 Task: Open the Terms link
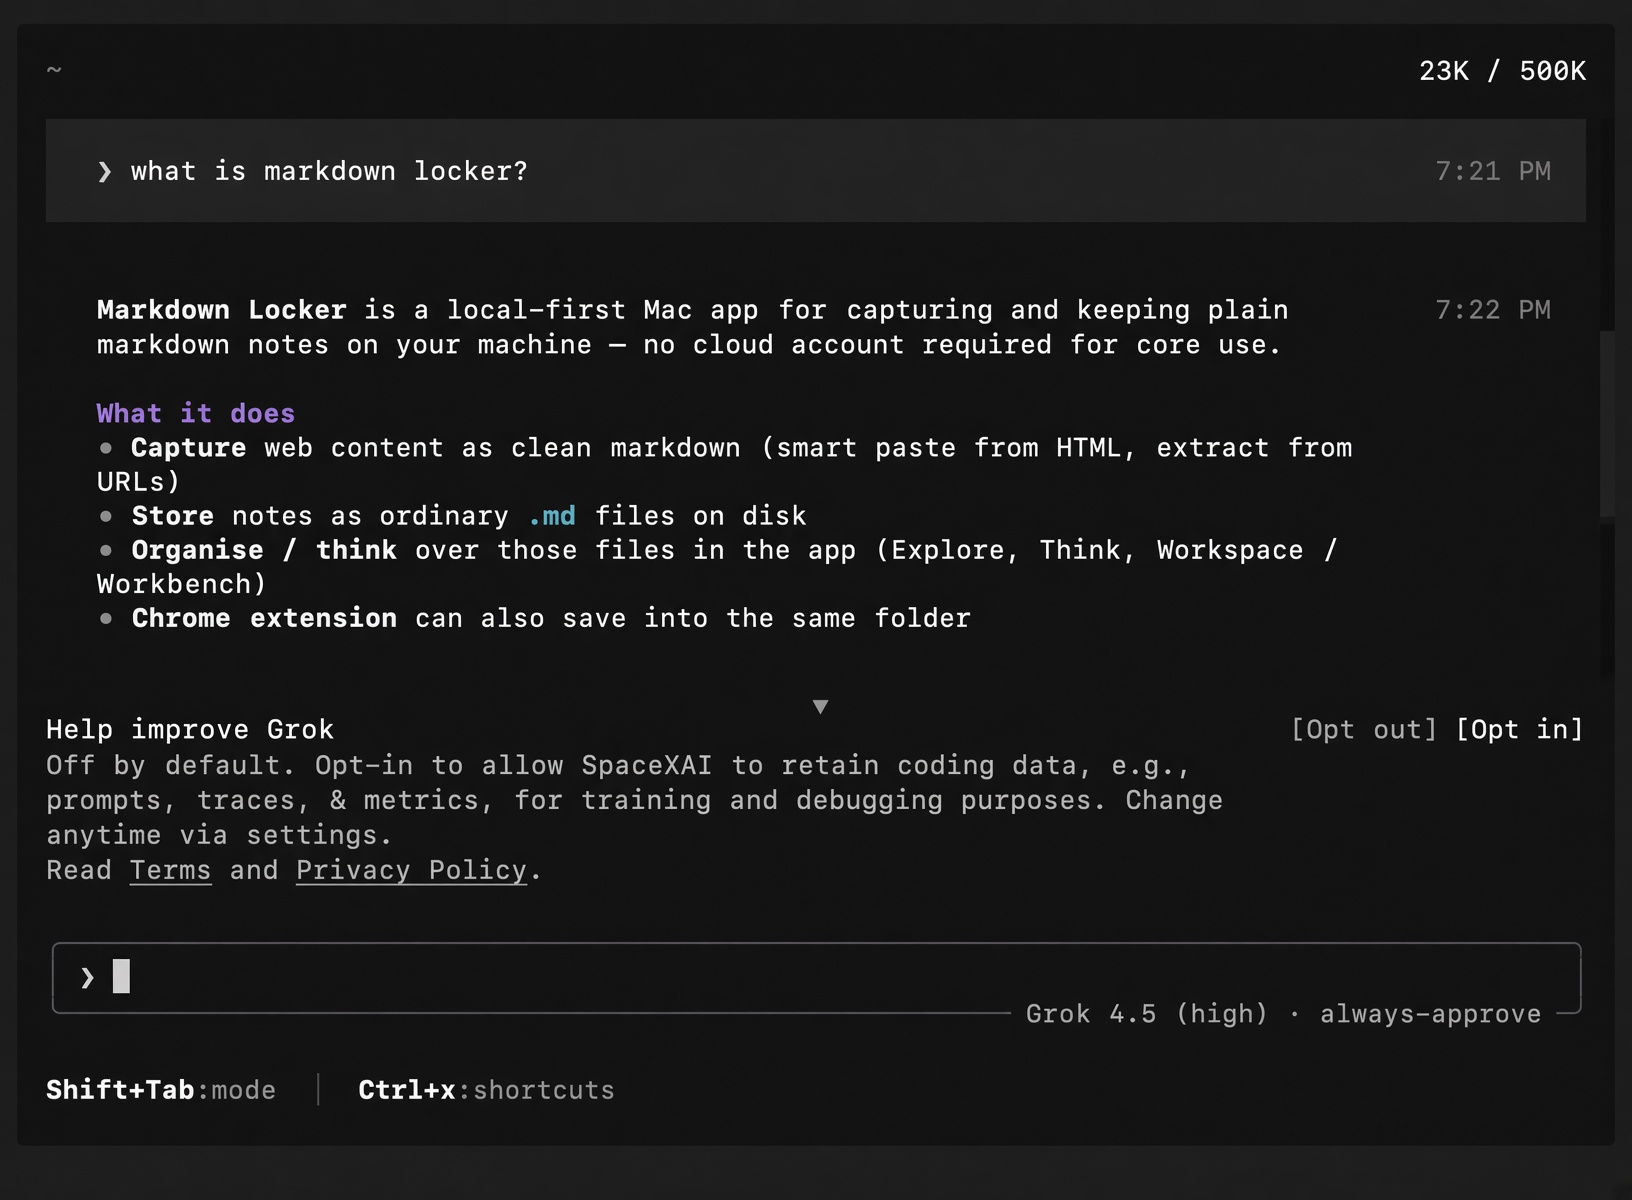click(170, 870)
